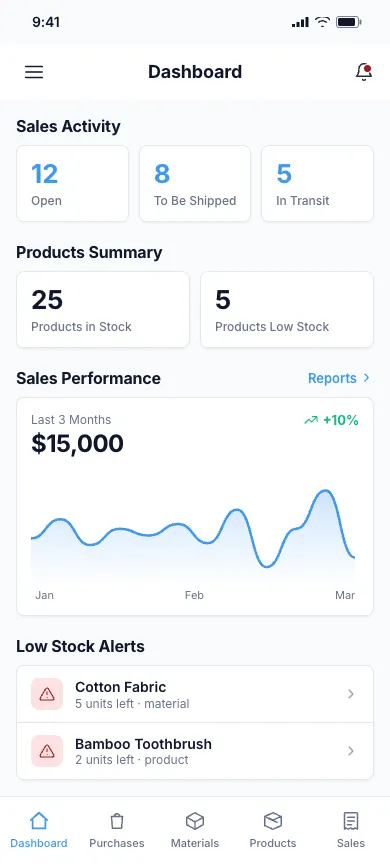Switch to the Materials tab label
The height and width of the screenshot is (868, 390).
(x=195, y=843)
